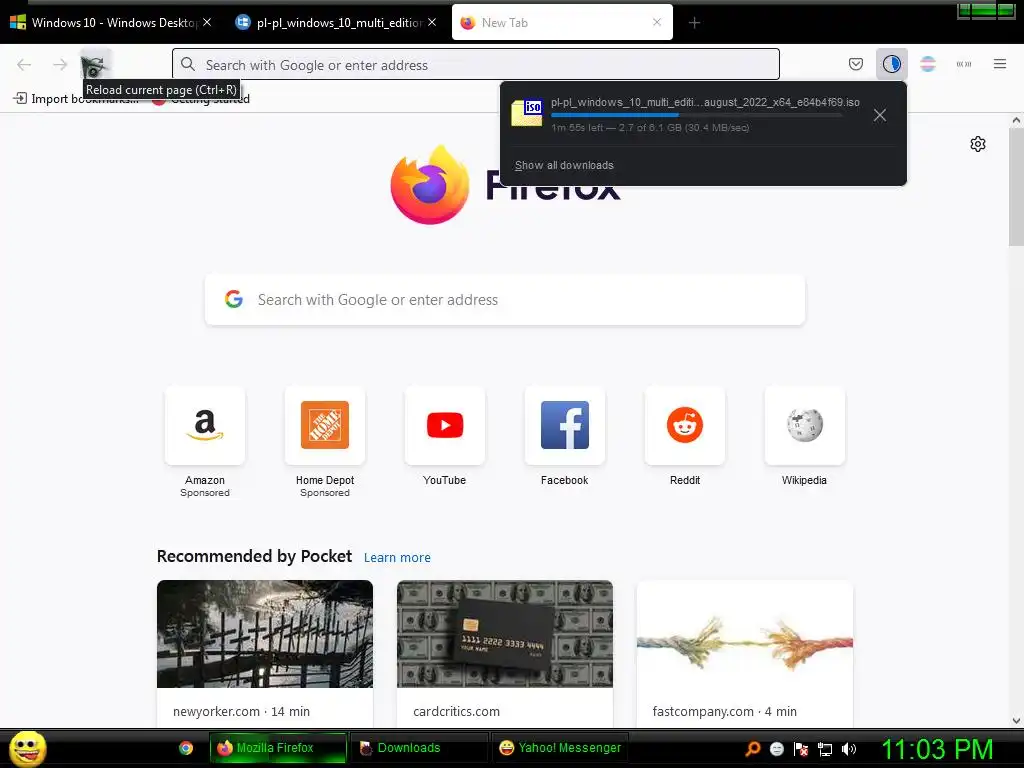Focus the page Search with Google box
This screenshot has height=768, width=1024.
505,299
